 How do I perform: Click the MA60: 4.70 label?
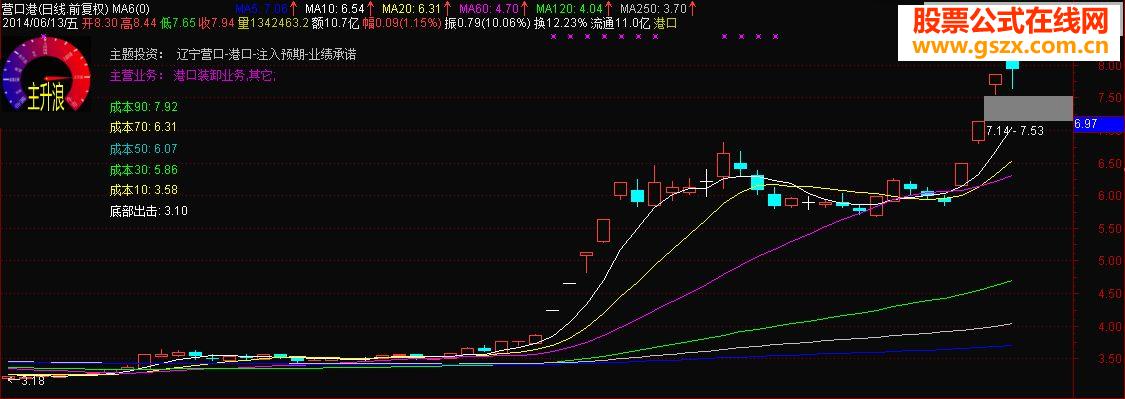pos(488,9)
